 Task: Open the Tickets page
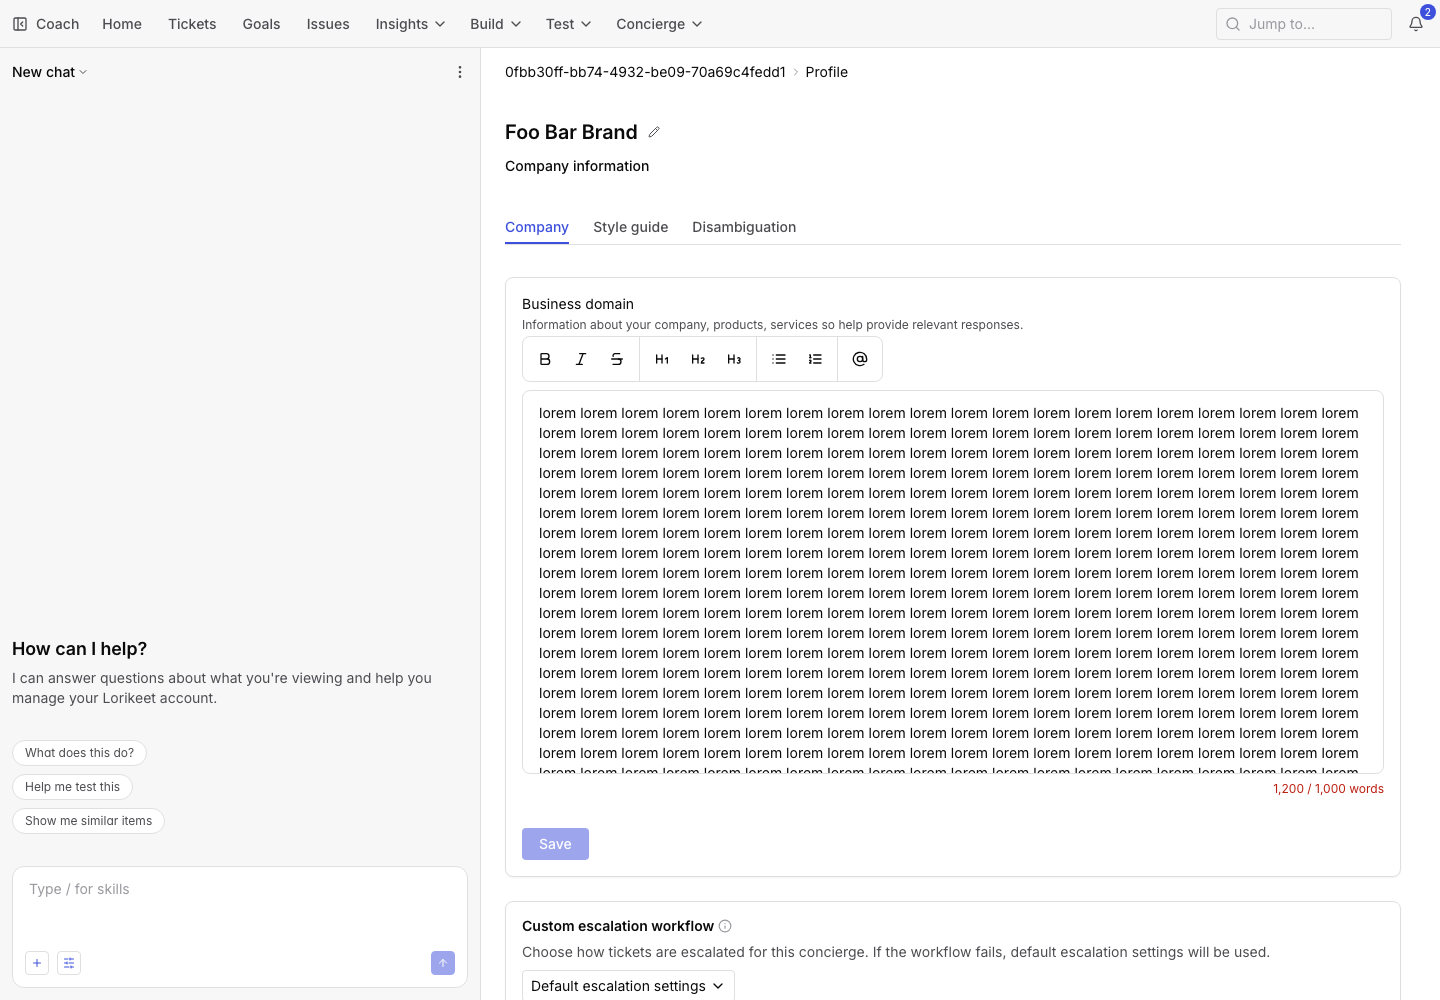coord(192,24)
